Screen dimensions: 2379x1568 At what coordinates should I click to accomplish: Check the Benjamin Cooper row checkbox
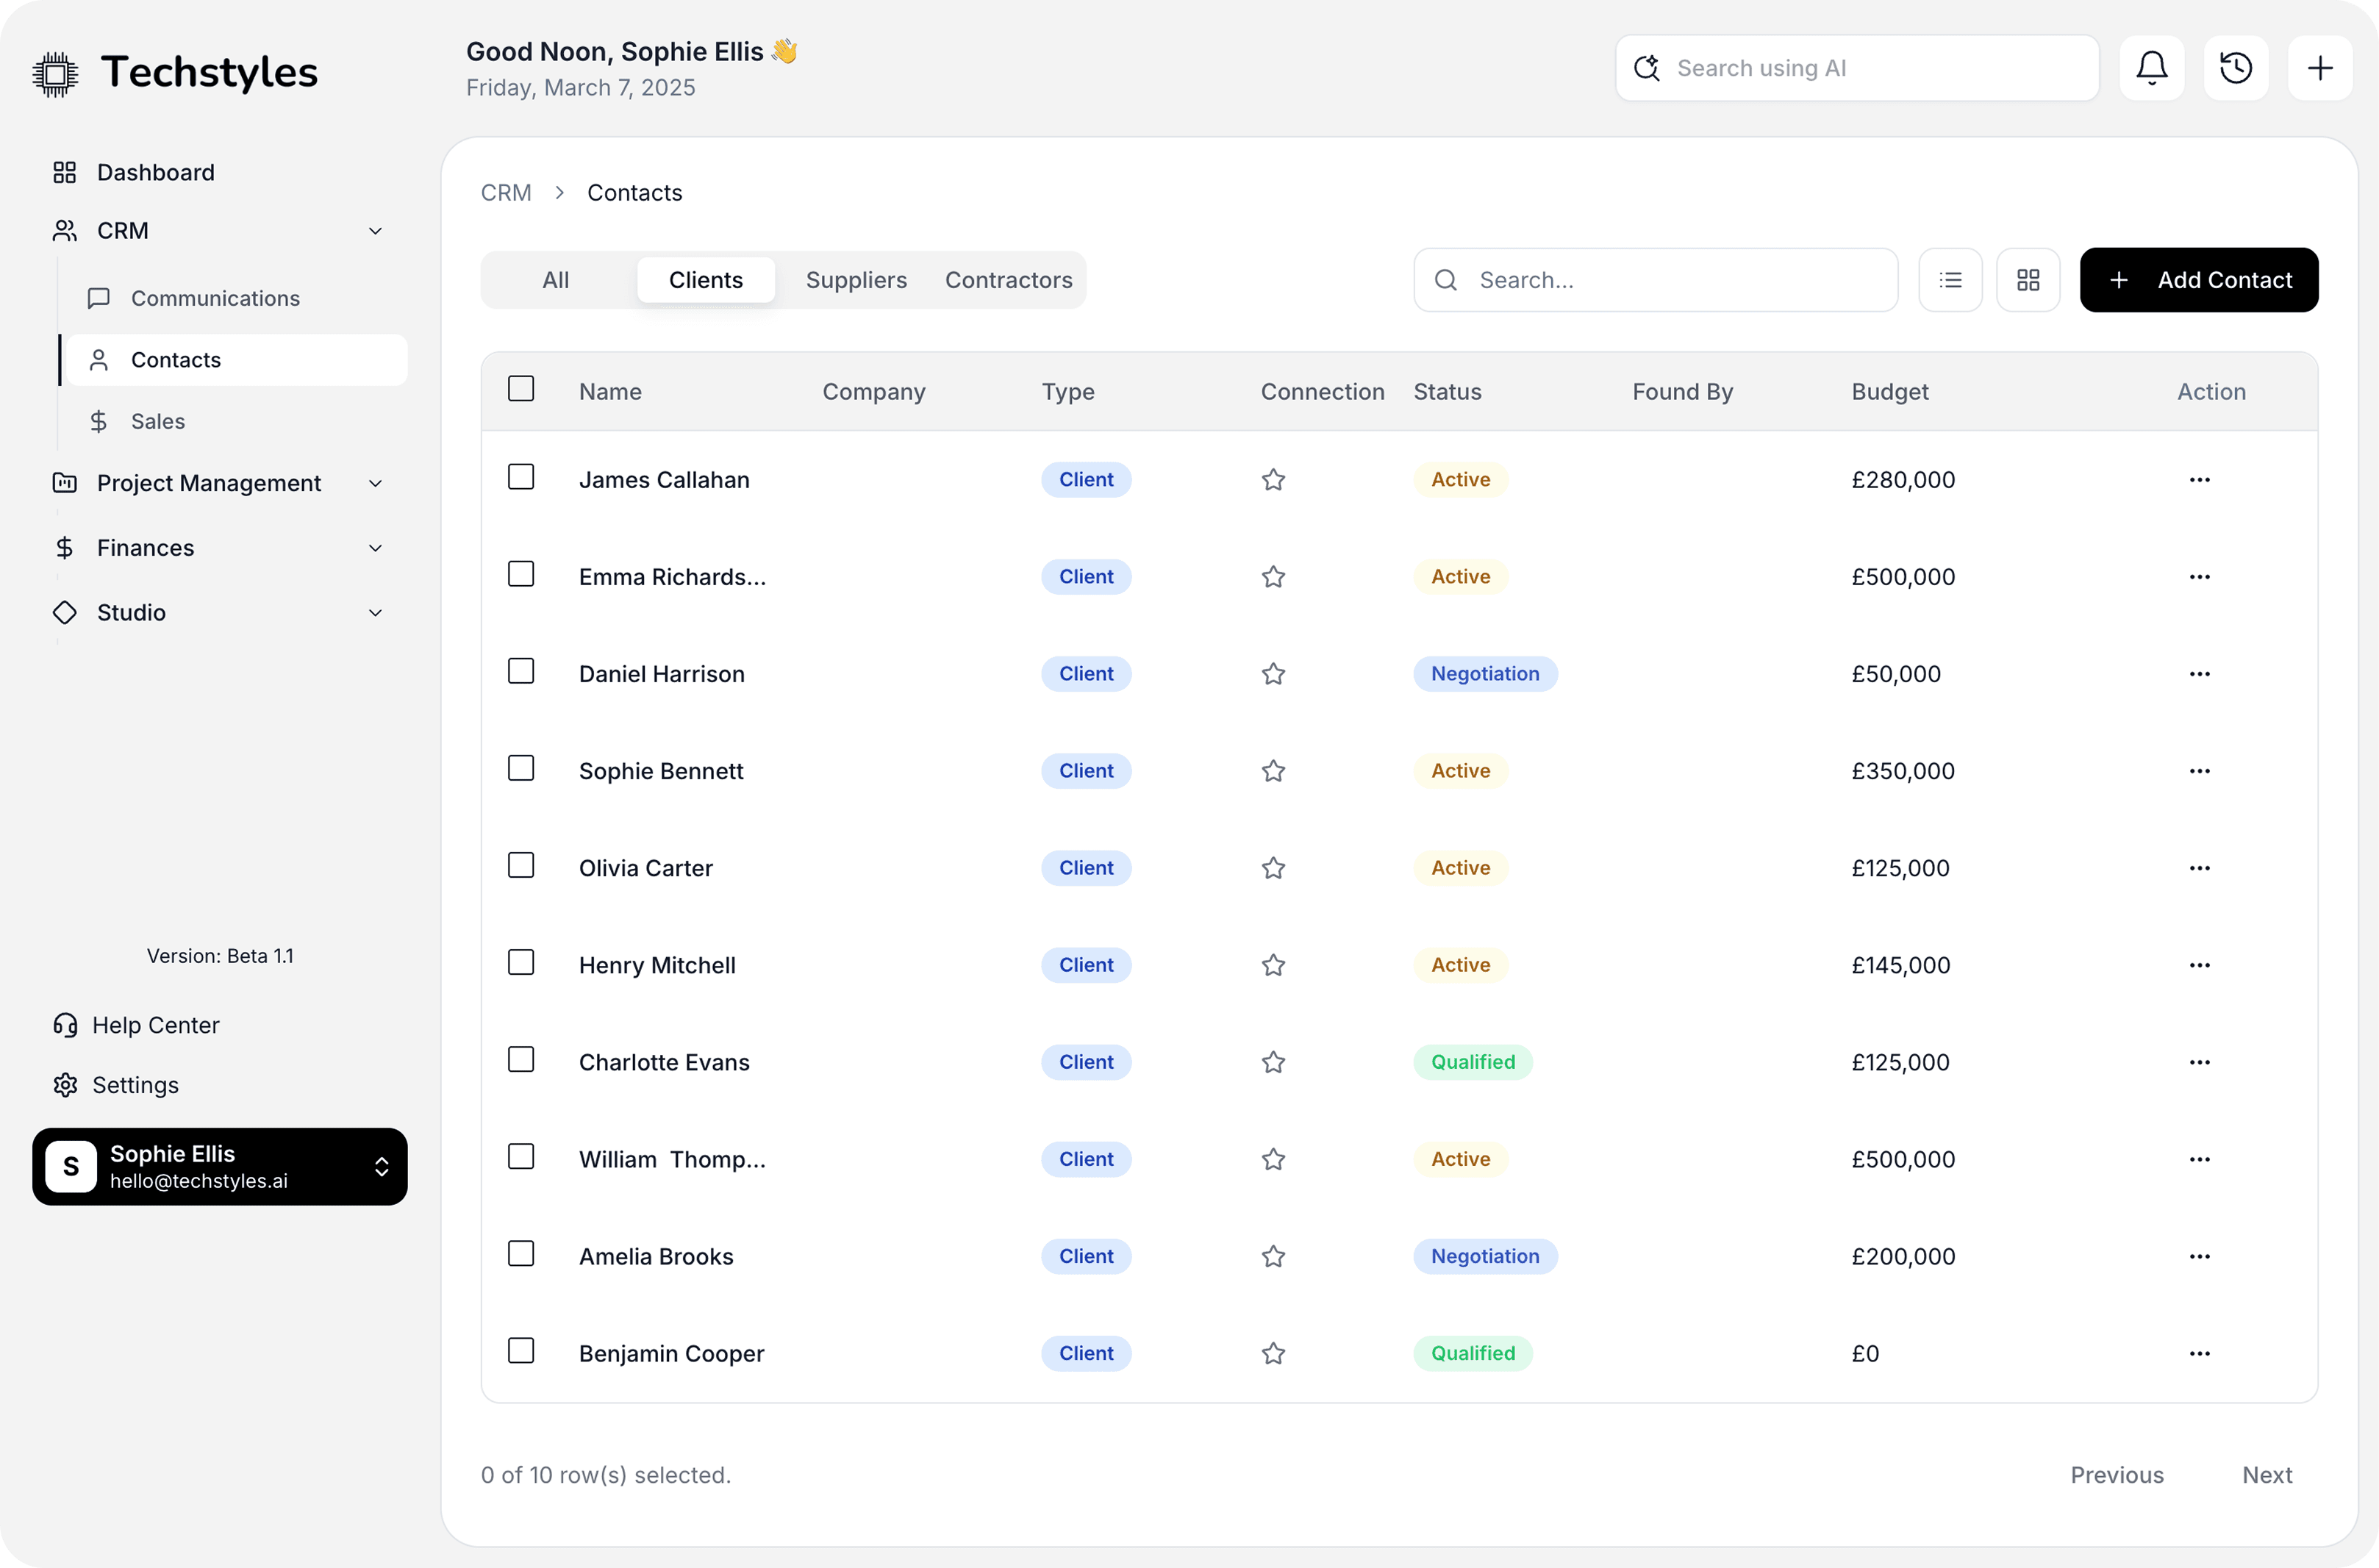pyautogui.click(x=521, y=1350)
